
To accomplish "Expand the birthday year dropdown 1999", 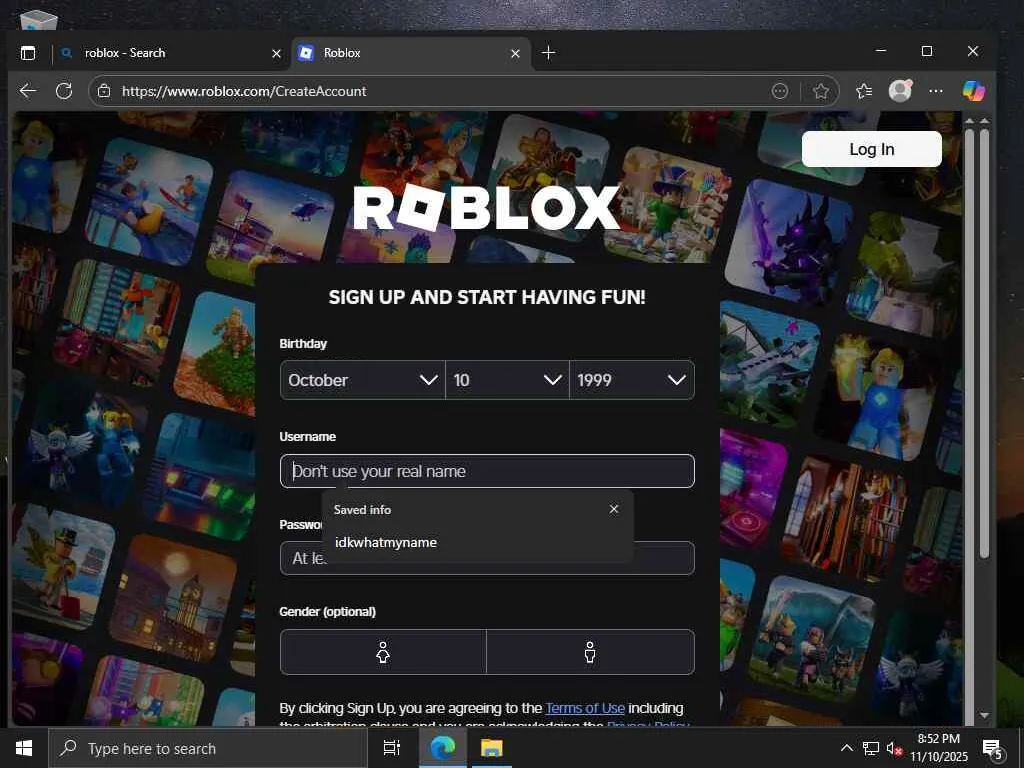I will click(x=632, y=380).
